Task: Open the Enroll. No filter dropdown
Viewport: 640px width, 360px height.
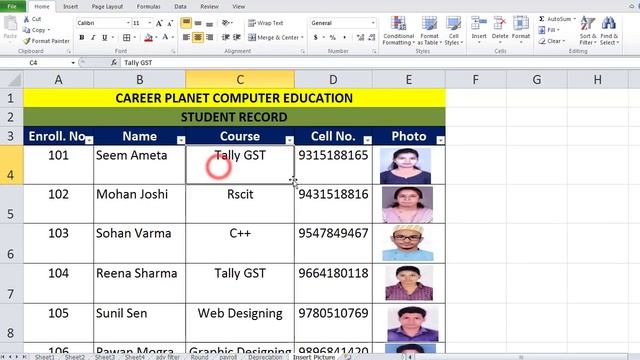Action: pyautogui.click(x=89, y=140)
